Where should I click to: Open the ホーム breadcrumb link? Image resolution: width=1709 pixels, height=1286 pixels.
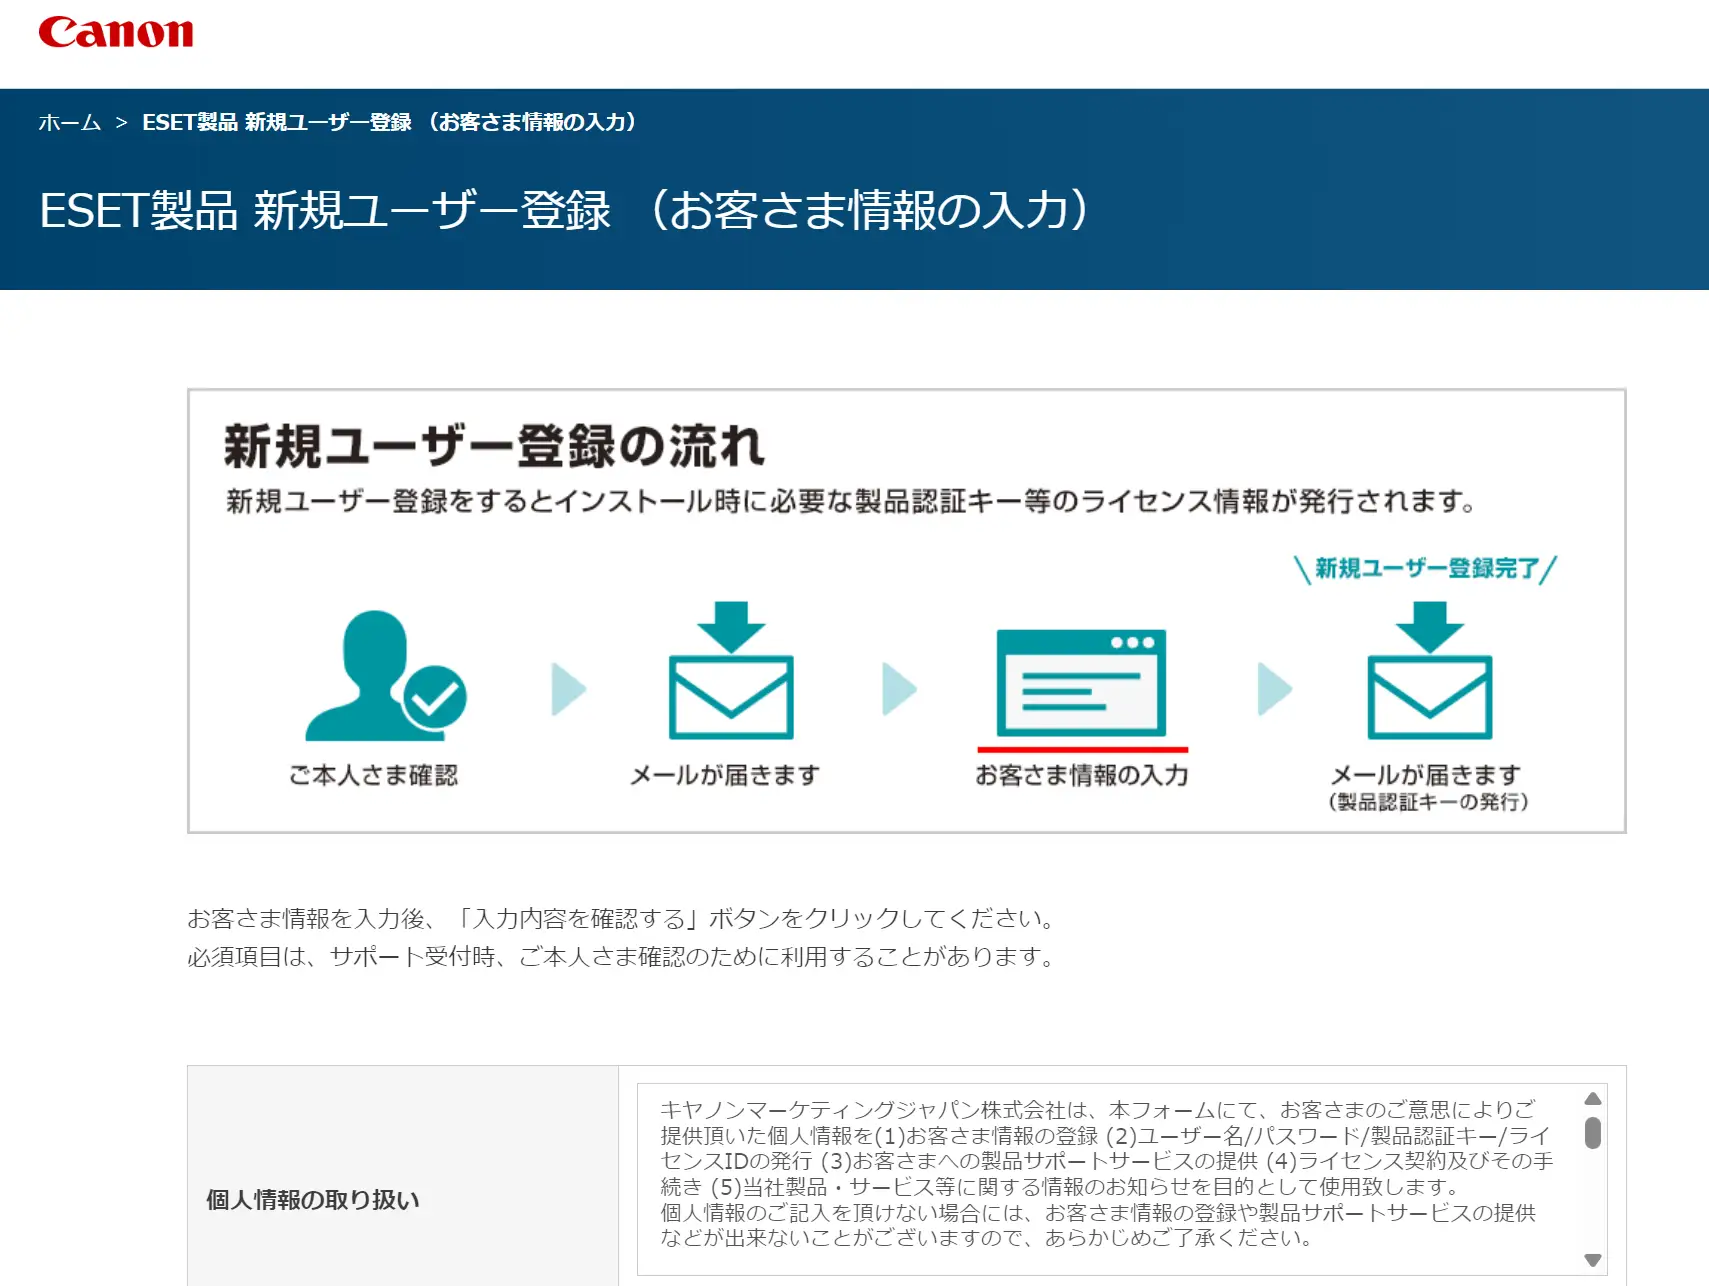pyautogui.click(x=69, y=122)
